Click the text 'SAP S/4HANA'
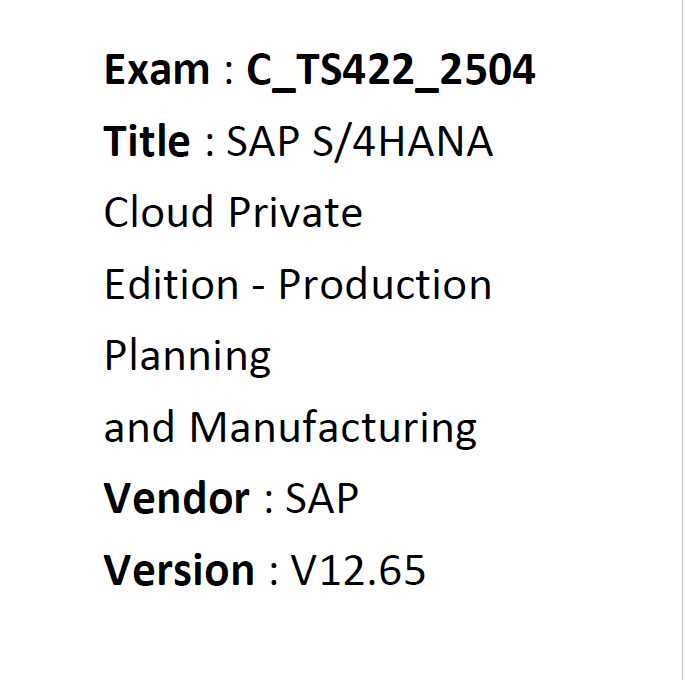Viewport: 684px width, 680px height. tap(360, 142)
